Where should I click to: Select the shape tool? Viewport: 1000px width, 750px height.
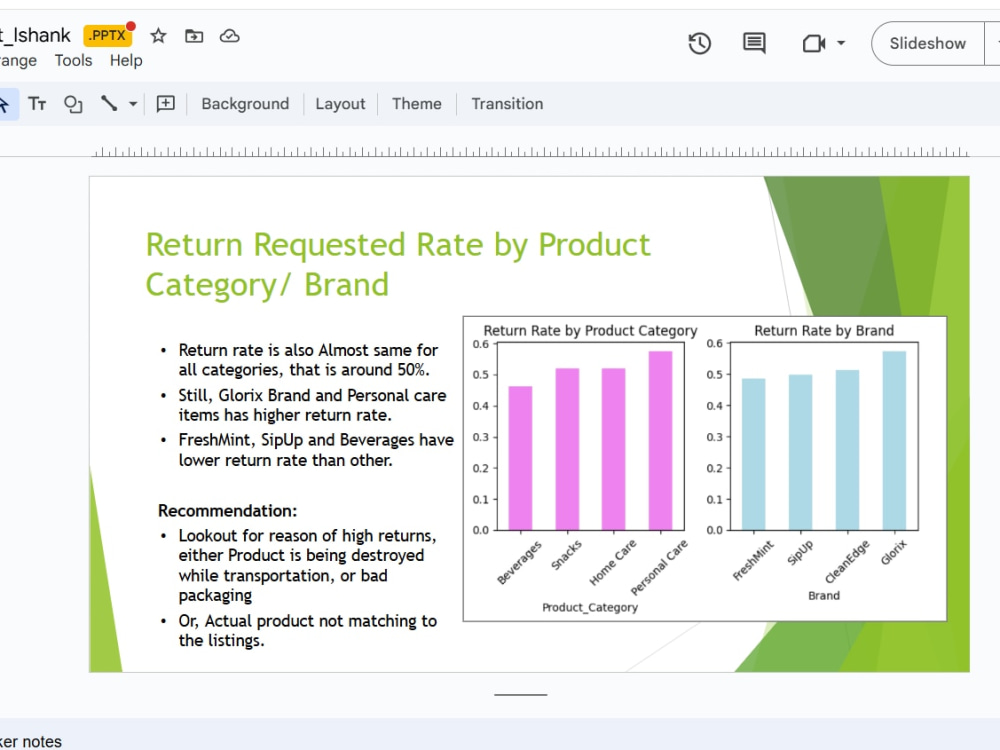(x=73, y=103)
